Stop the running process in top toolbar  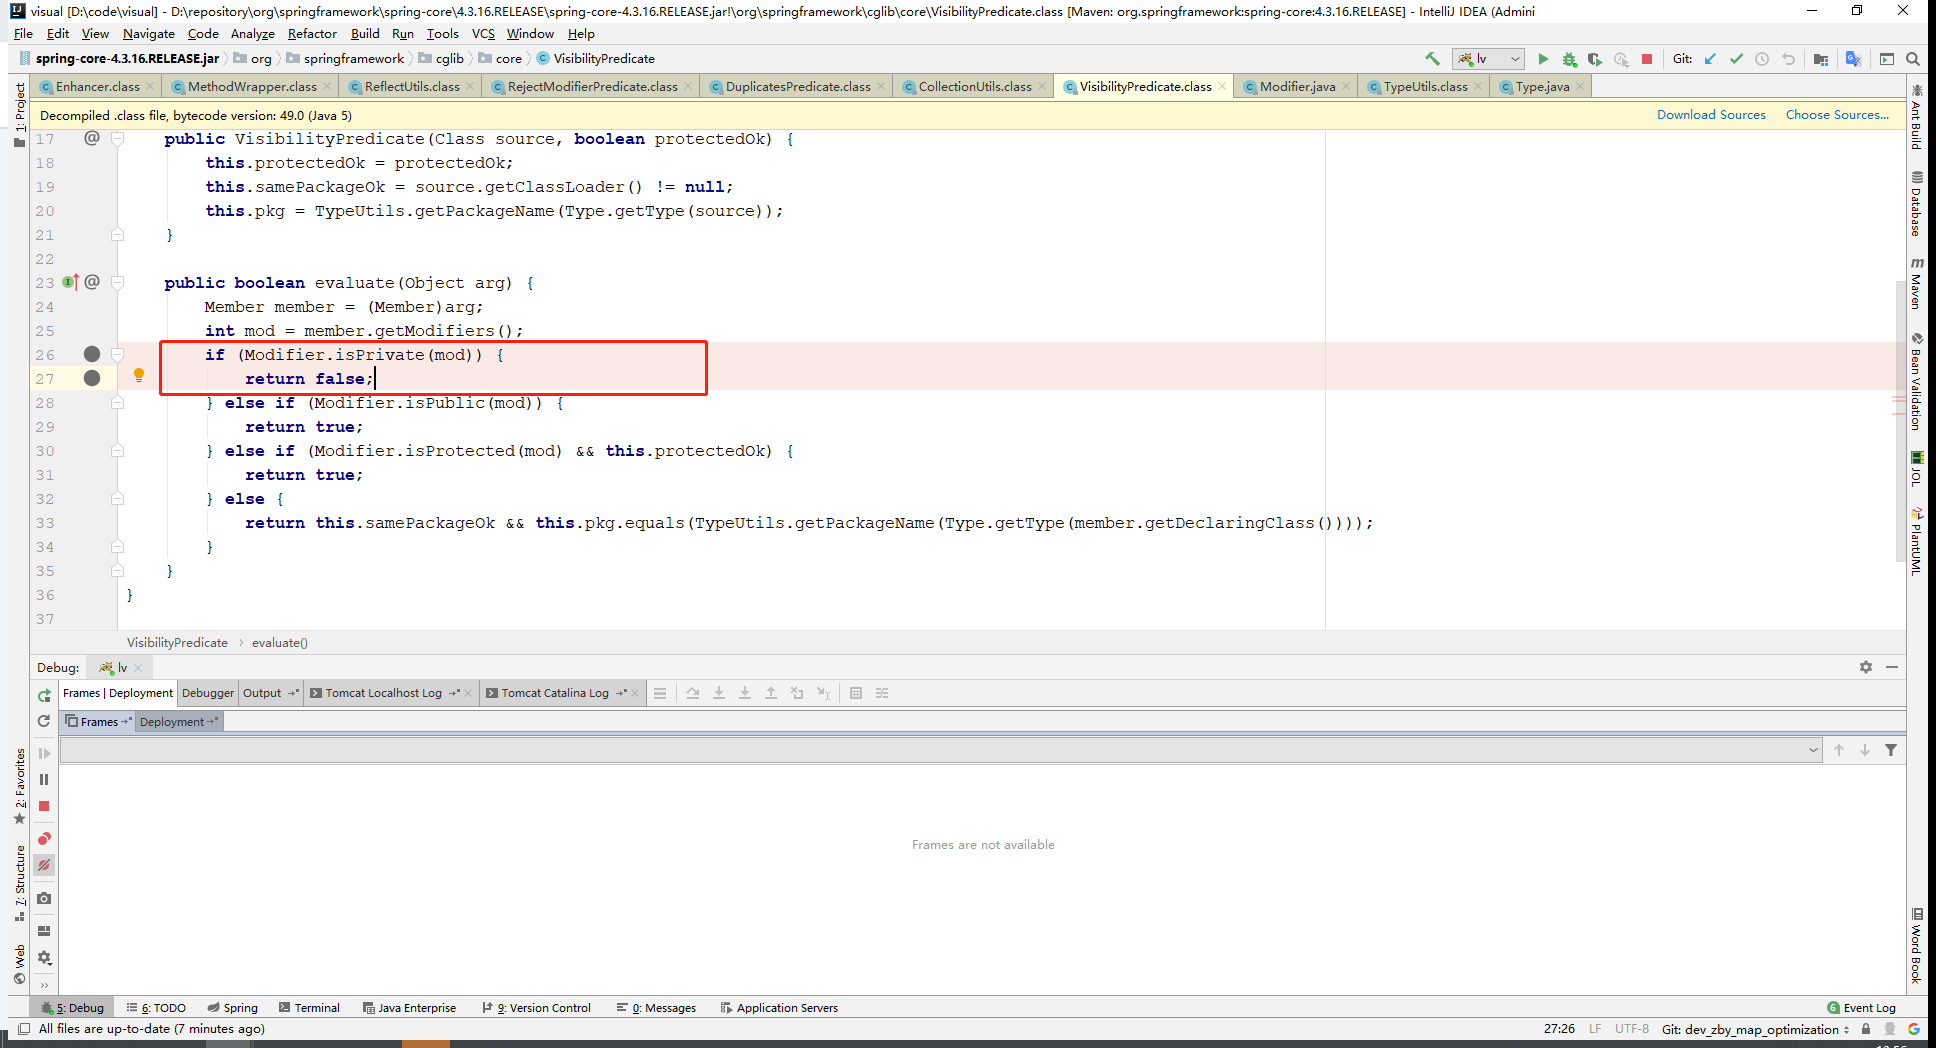(1647, 59)
